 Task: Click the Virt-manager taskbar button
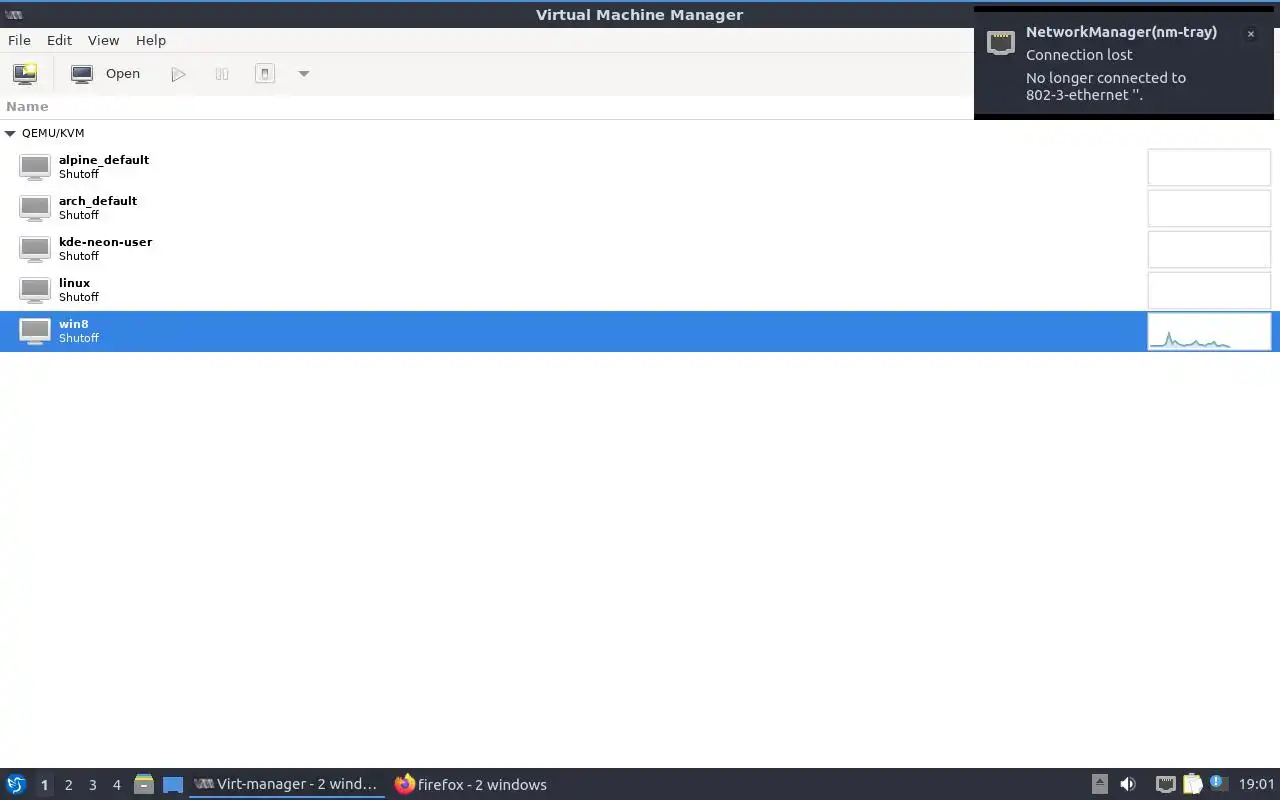tap(286, 784)
